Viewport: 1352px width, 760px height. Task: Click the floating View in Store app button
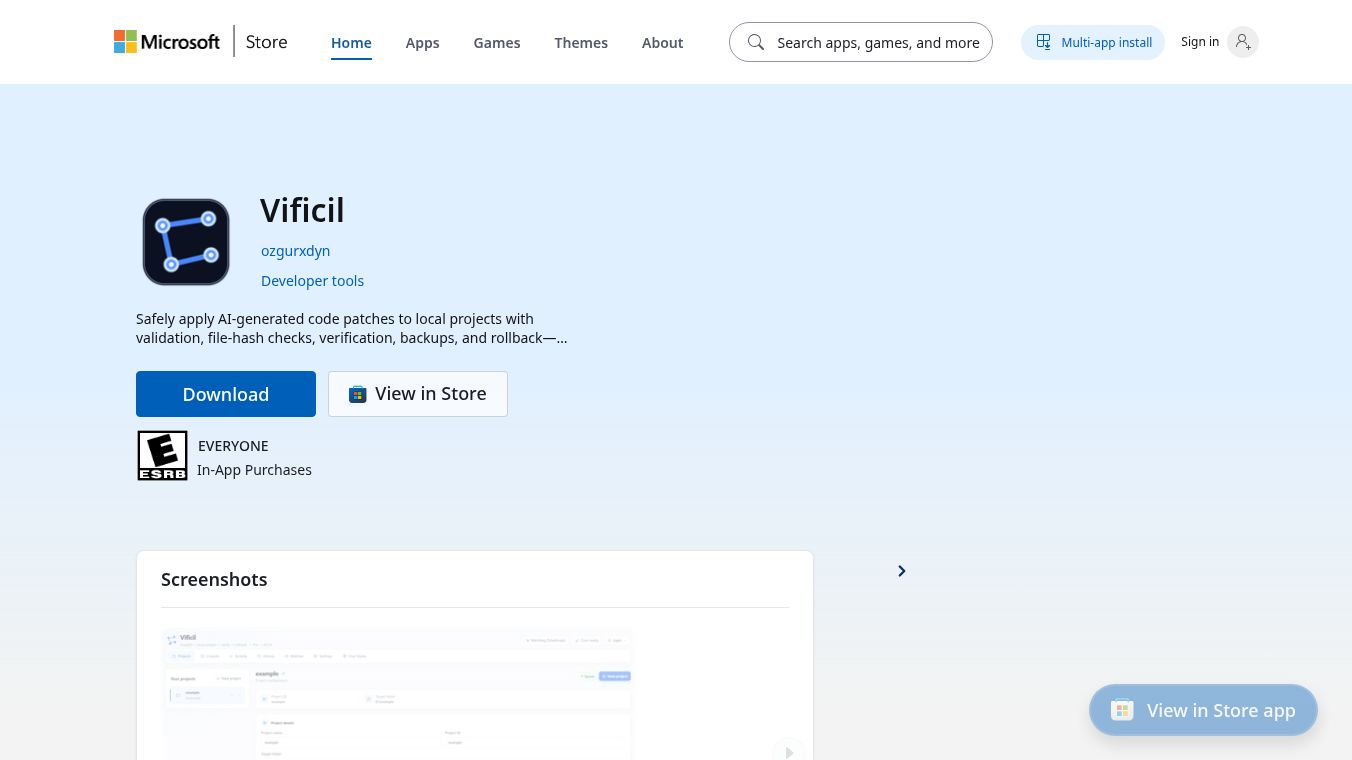click(1203, 710)
